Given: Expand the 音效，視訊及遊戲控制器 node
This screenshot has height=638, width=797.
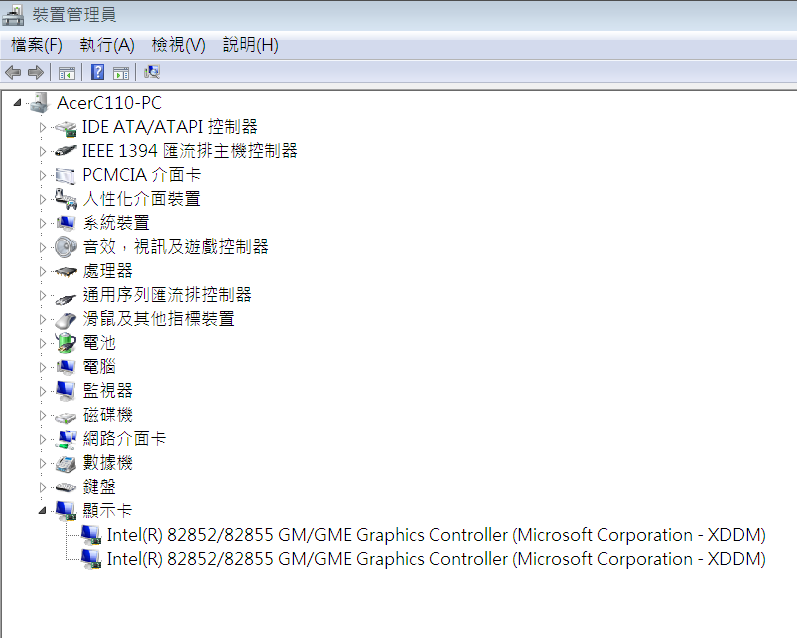Looking at the screenshot, I should click(43, 247).
